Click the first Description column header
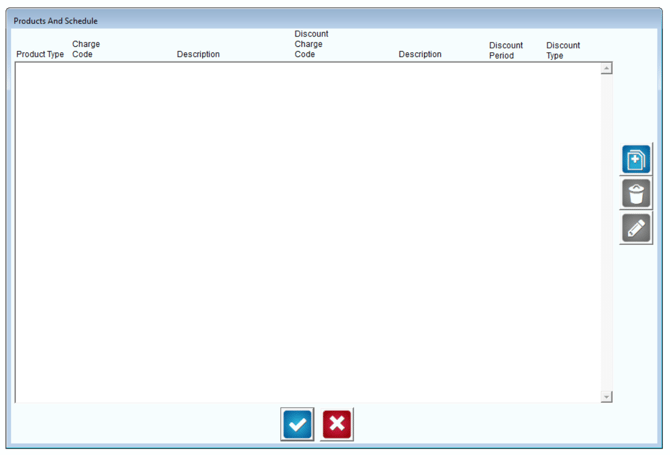670x455 pixels. (x=198, y=54)
